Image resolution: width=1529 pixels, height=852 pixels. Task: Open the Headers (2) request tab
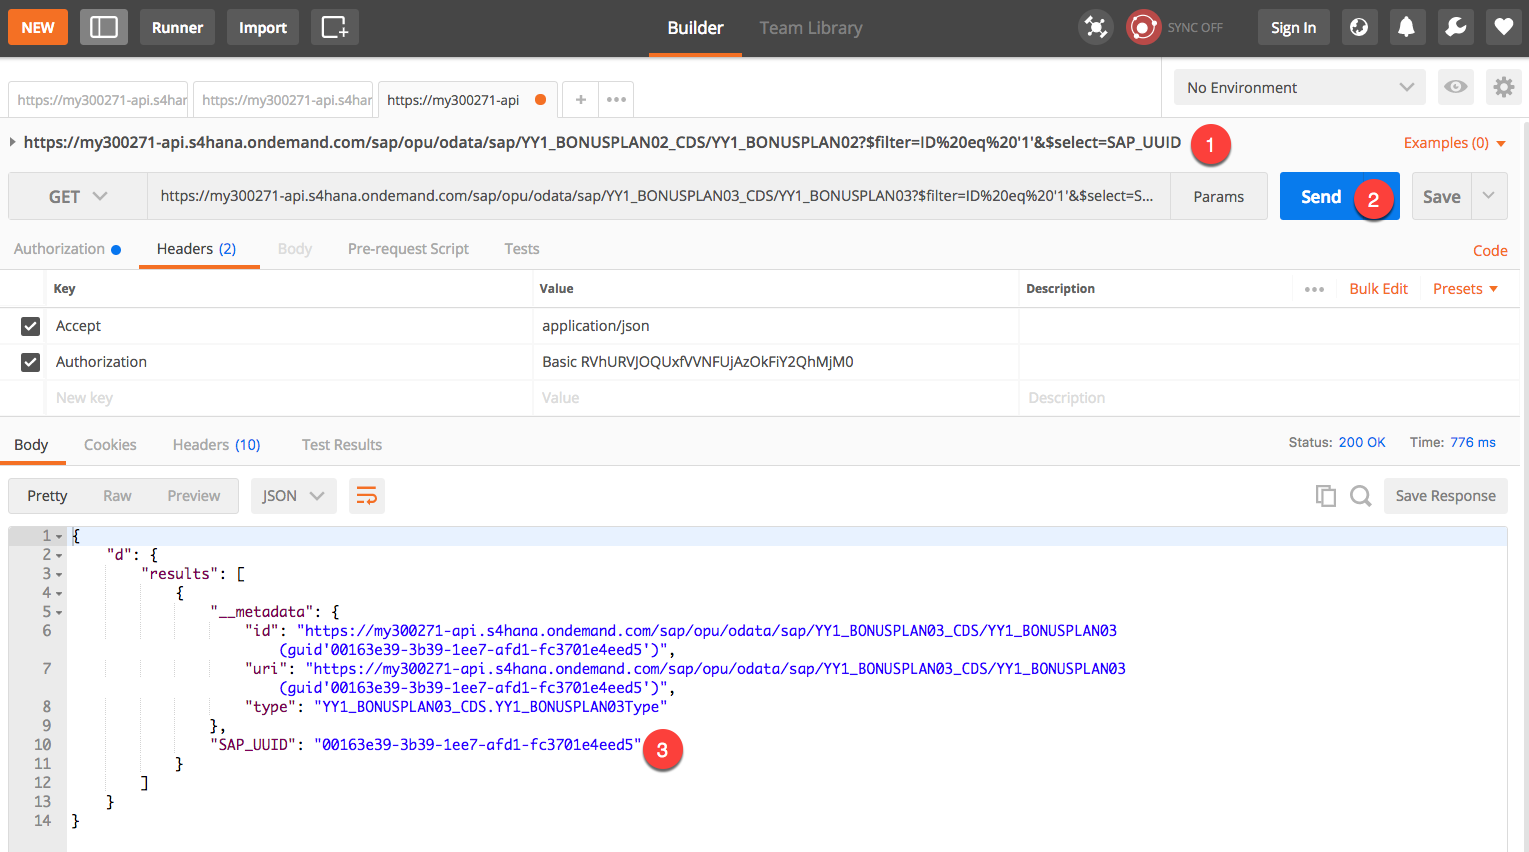click(196, 249)
